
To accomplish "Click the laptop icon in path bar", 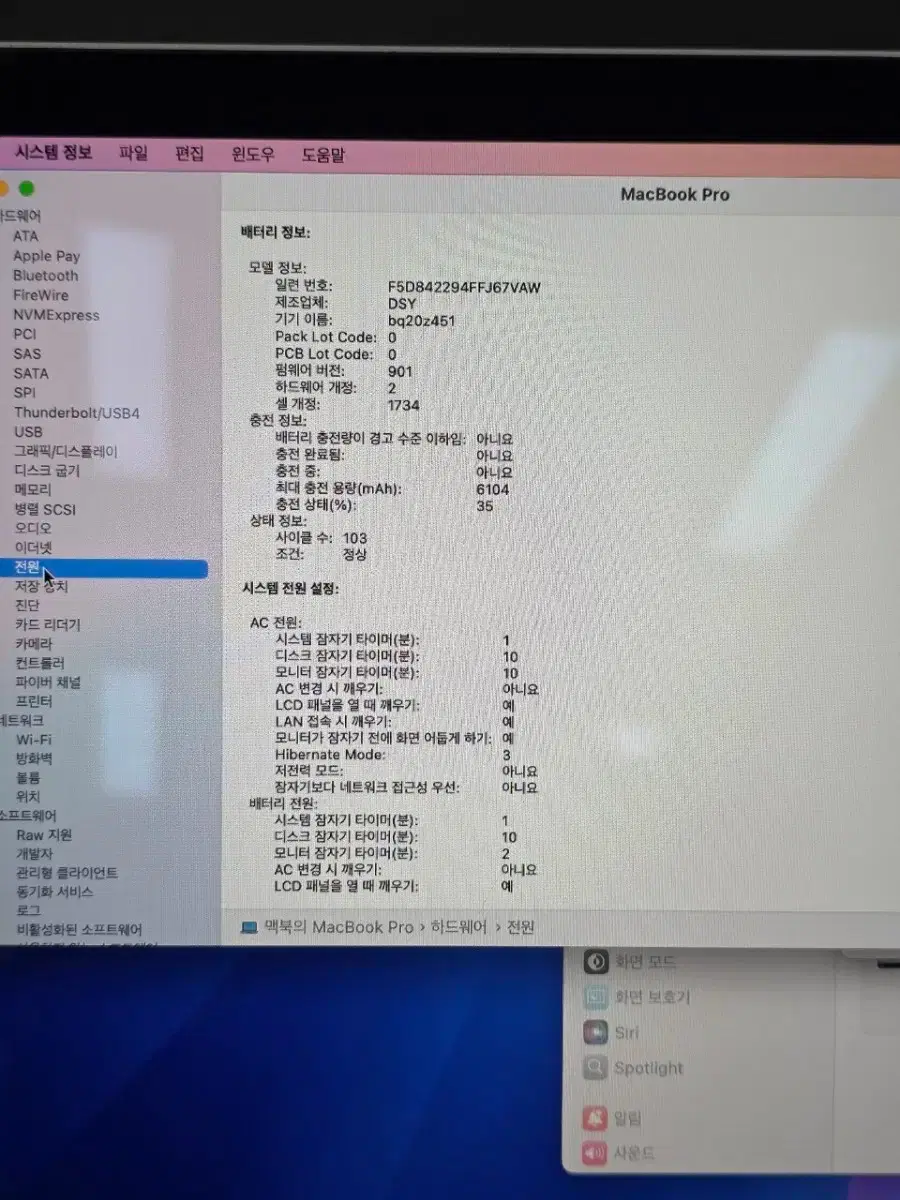I will coord(249,927).
